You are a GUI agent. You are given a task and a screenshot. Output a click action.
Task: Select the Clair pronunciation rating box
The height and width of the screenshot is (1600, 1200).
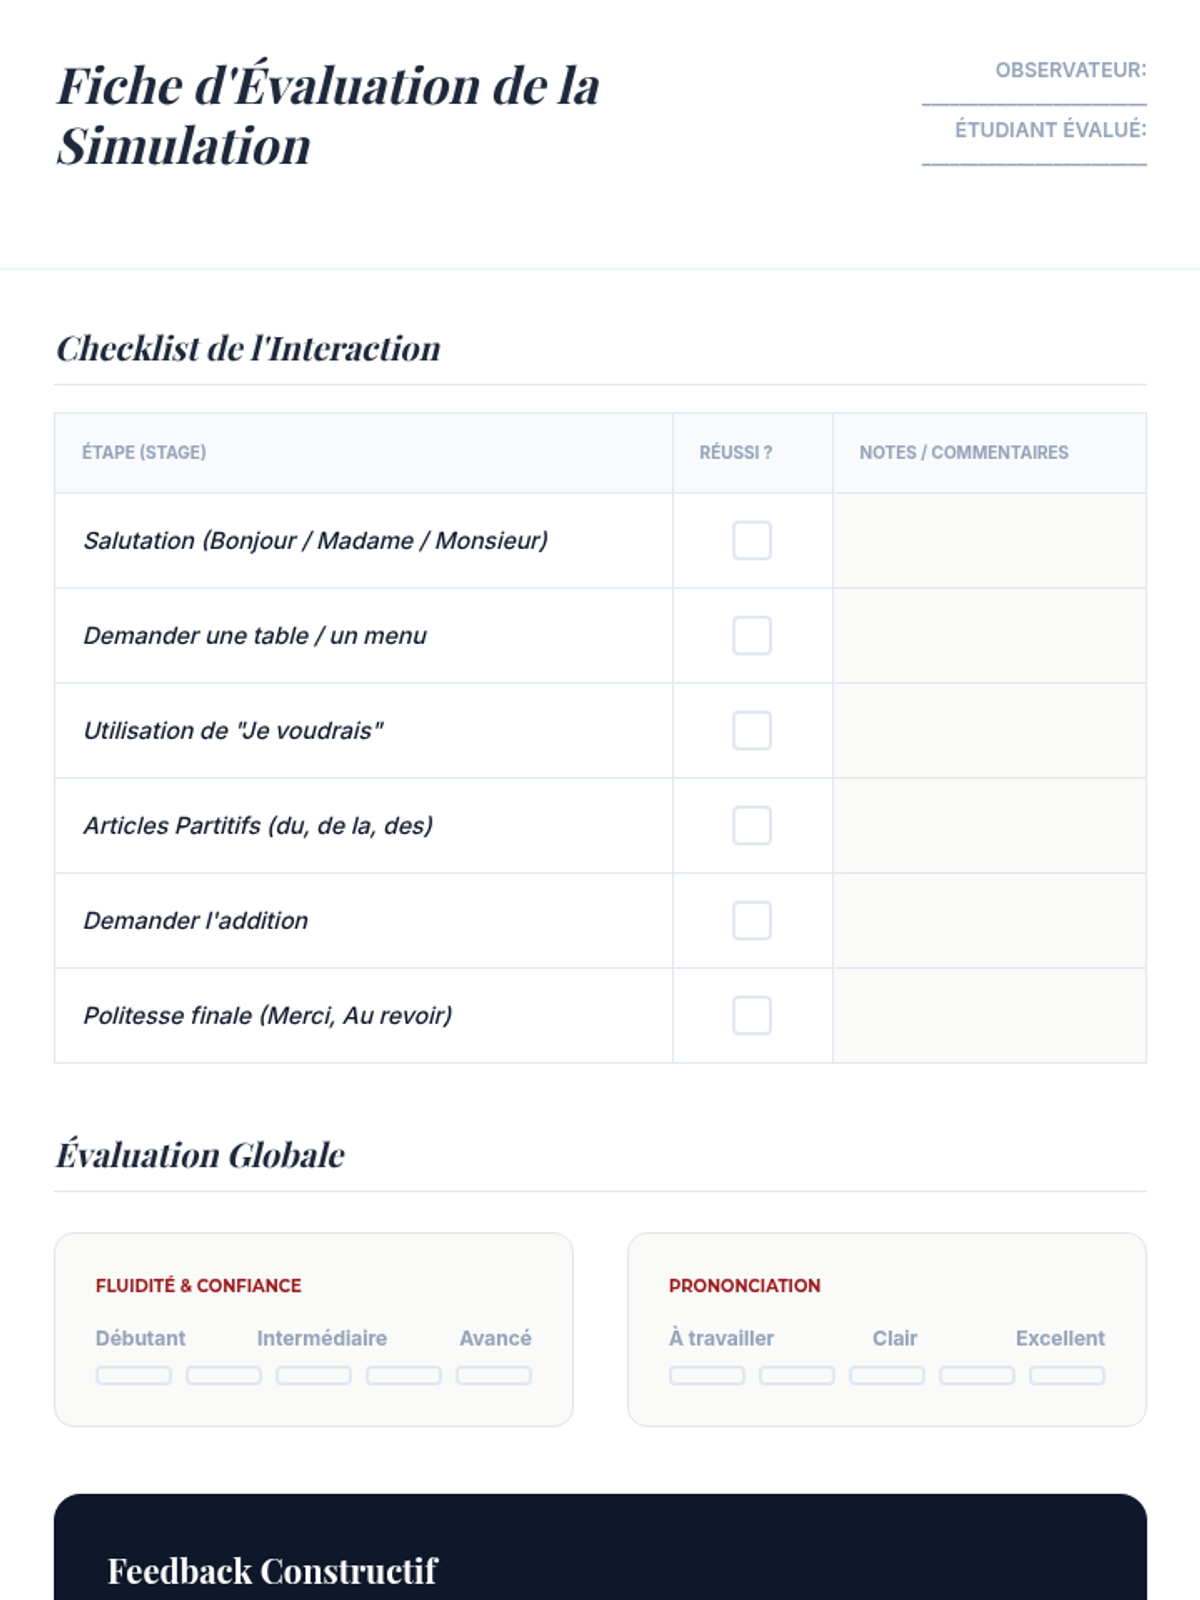pos(887,1375)
